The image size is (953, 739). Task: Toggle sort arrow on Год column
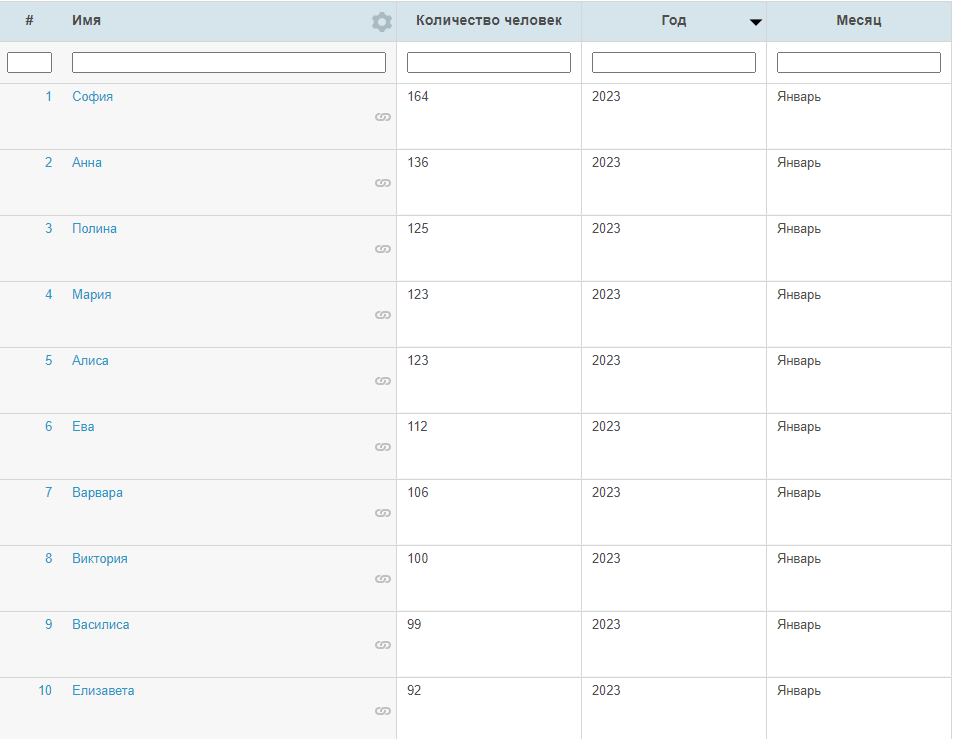[755, 22]
